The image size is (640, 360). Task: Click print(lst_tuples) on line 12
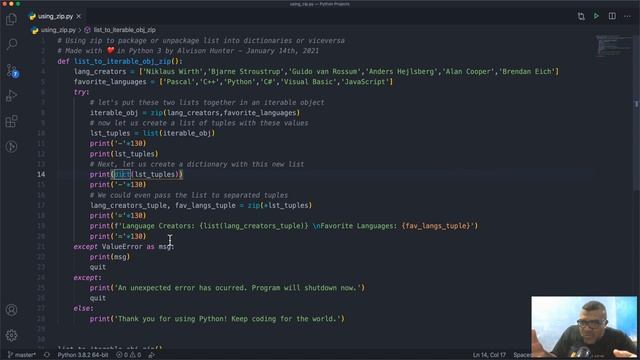click(x=124, y=154)
